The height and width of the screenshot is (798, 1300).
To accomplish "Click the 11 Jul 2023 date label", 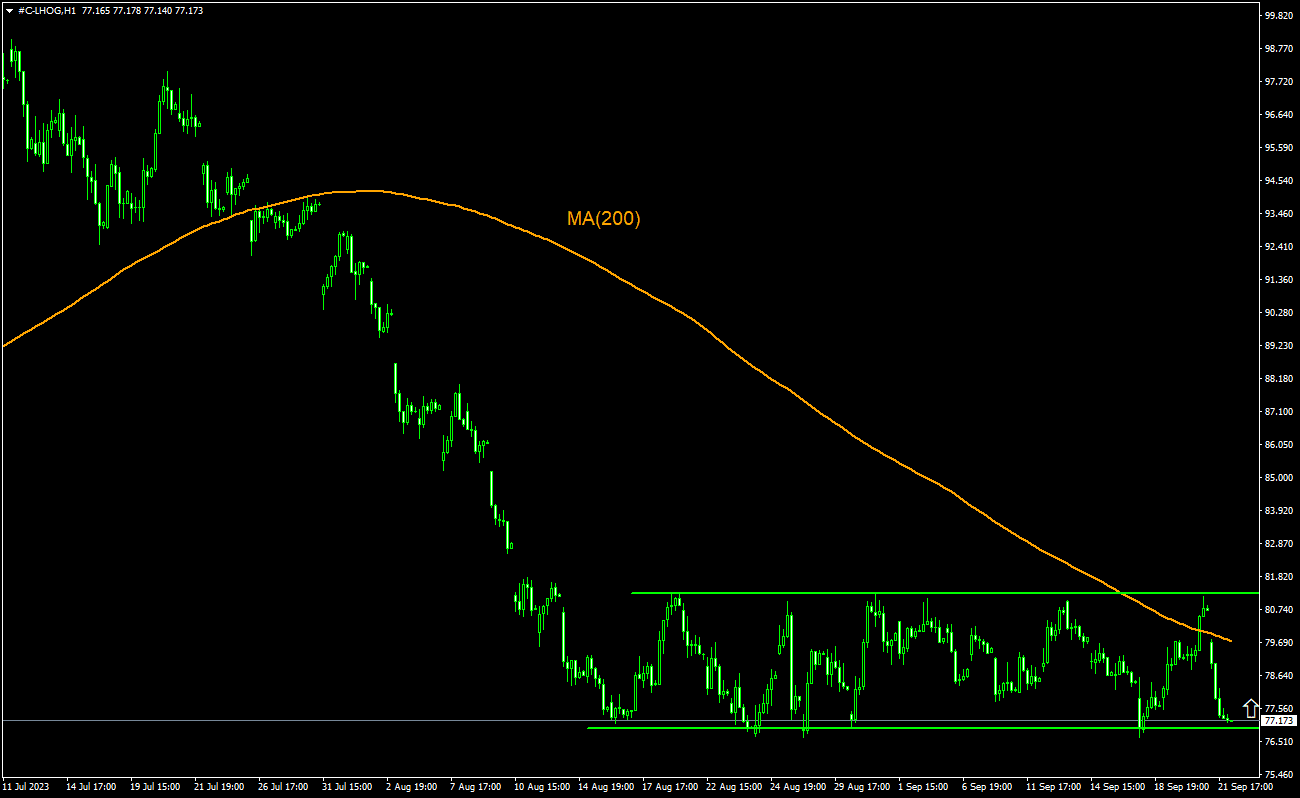I will click(x=27, y=787).
